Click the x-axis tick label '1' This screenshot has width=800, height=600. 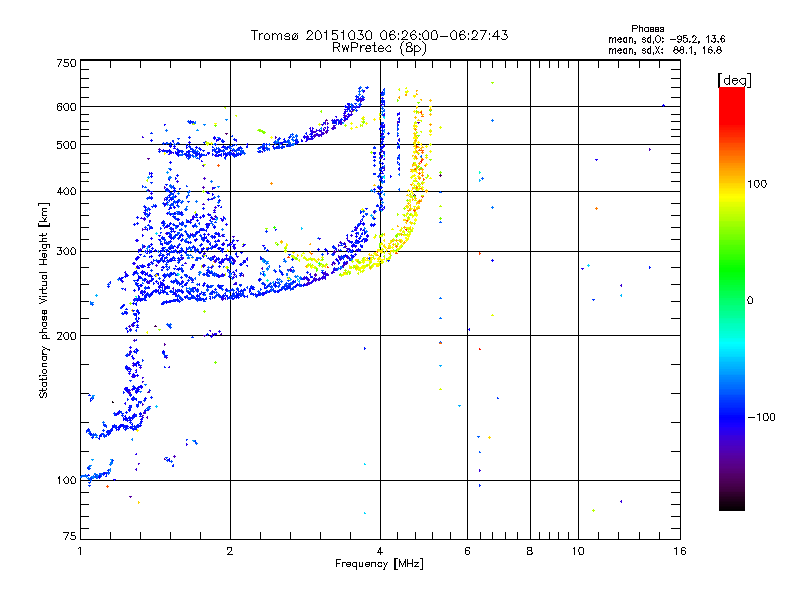point(80,552)
